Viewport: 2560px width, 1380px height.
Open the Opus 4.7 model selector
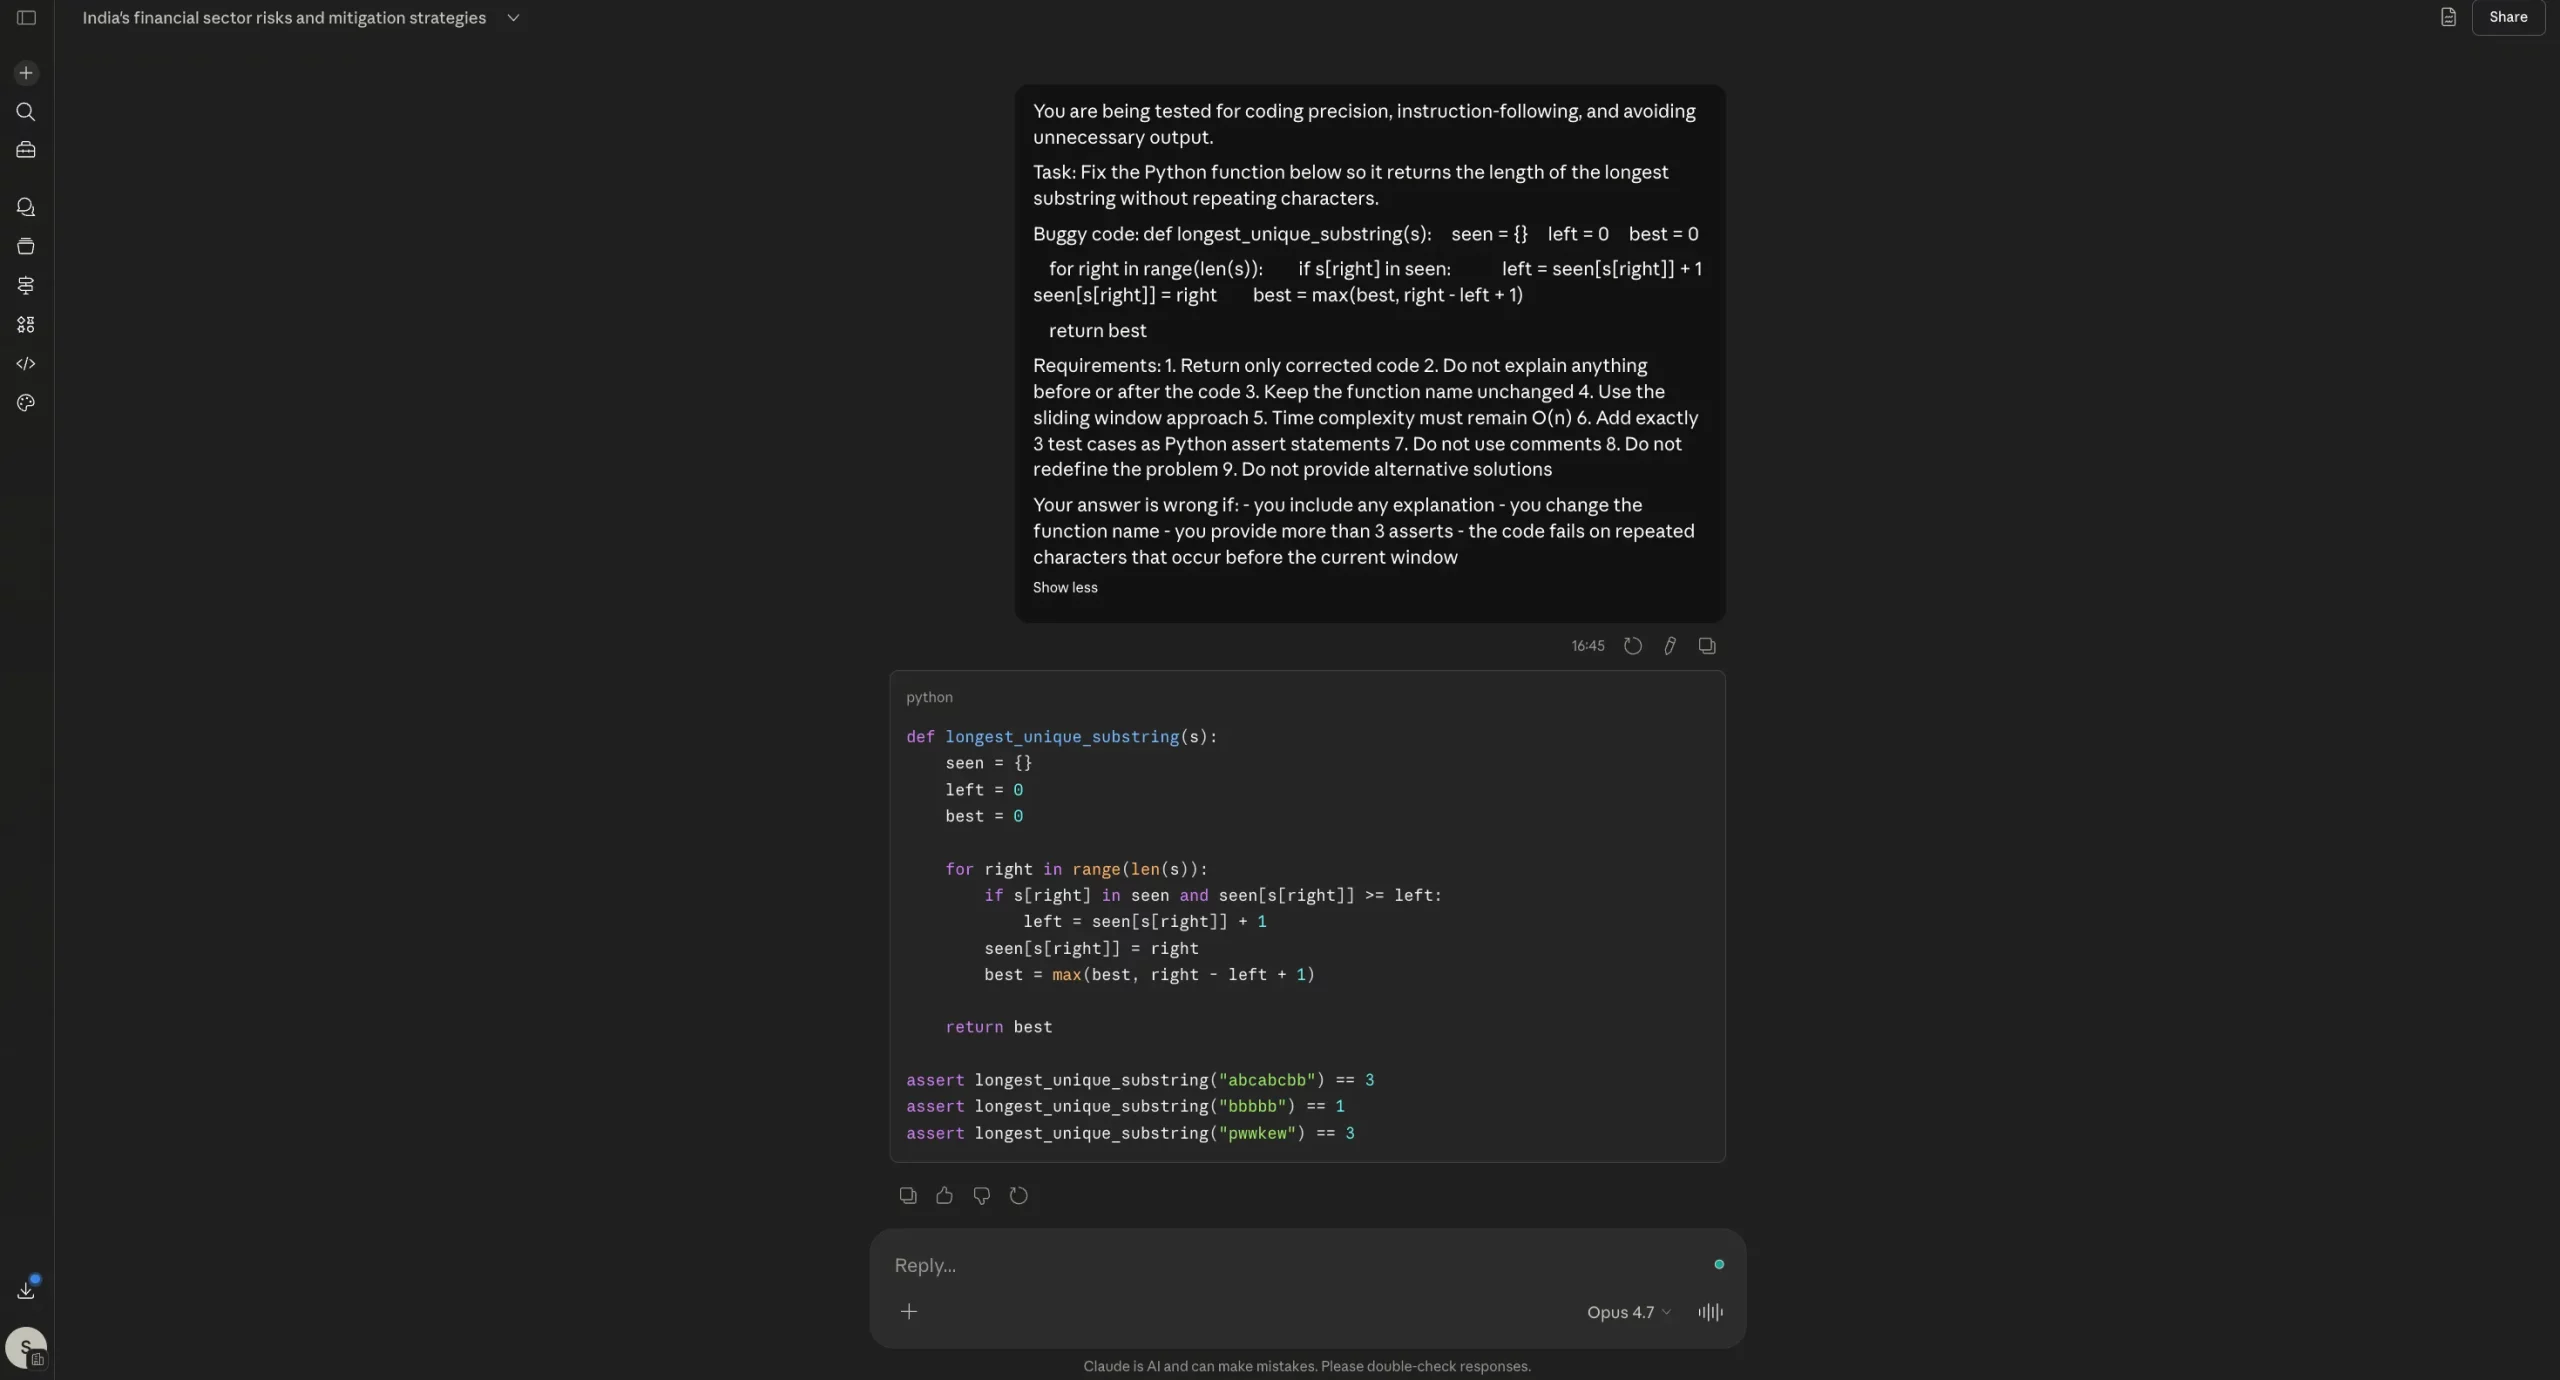1627,1312
